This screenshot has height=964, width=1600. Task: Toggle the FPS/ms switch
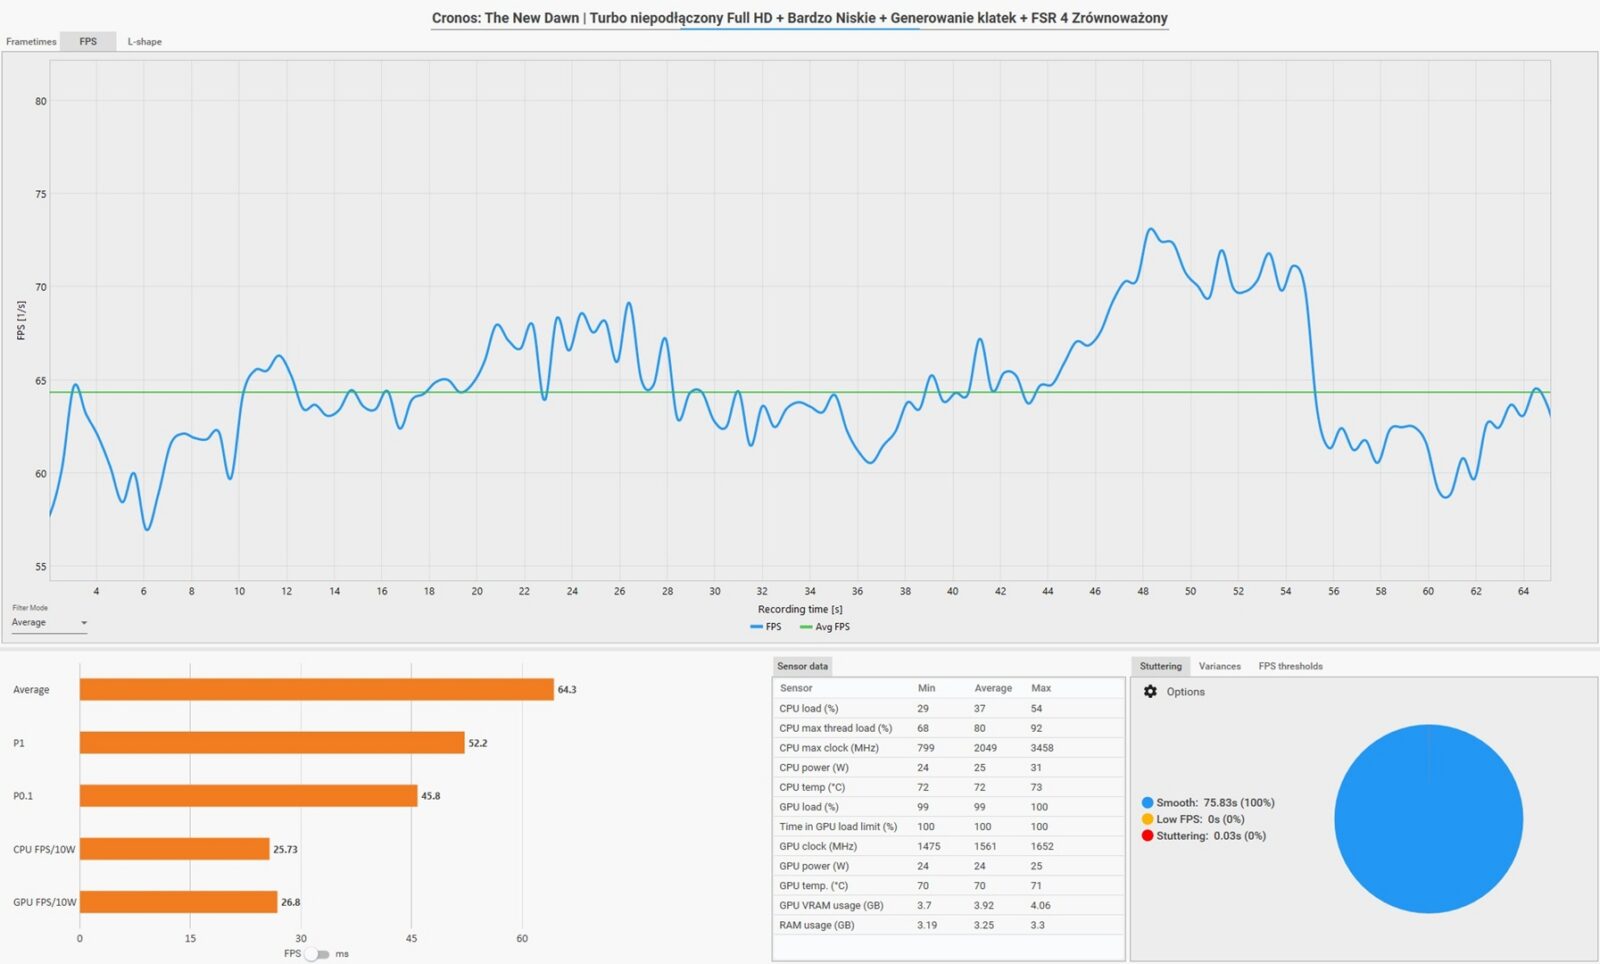317,954
